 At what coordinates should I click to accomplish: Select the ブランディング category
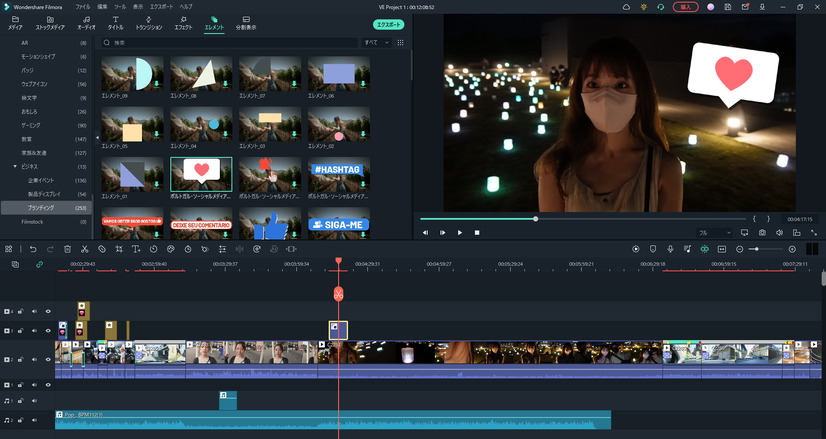tap(46, 208)
